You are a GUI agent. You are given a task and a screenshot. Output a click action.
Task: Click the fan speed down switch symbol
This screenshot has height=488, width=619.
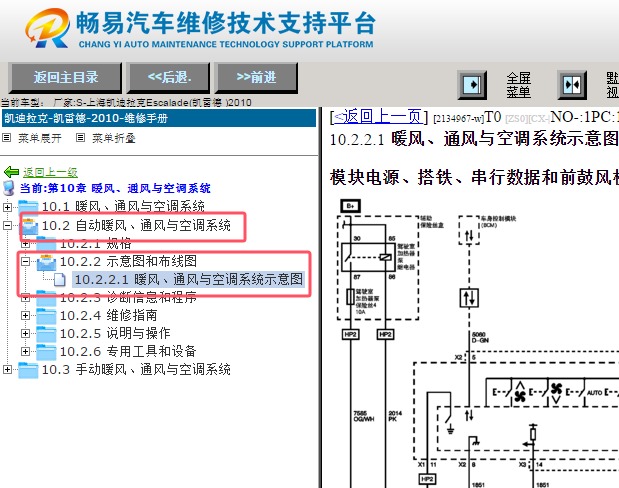(556, 392)
